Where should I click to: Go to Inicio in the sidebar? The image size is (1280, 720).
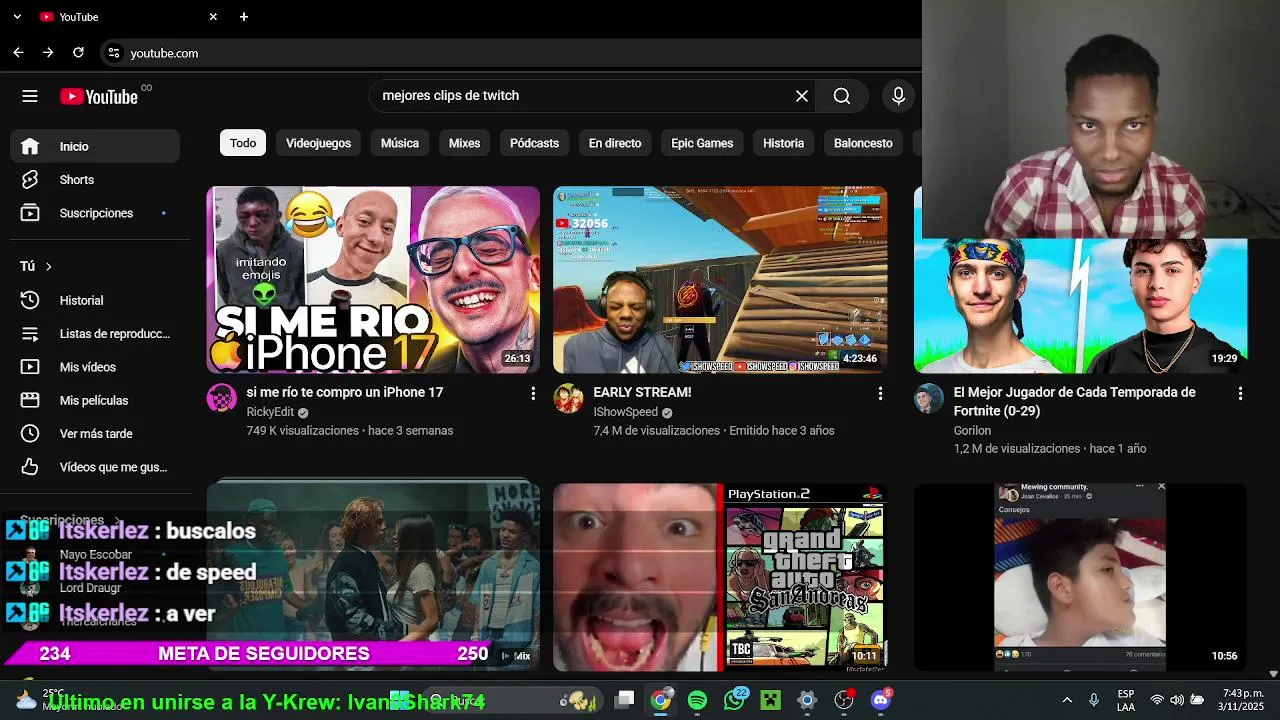coord(95,146)
